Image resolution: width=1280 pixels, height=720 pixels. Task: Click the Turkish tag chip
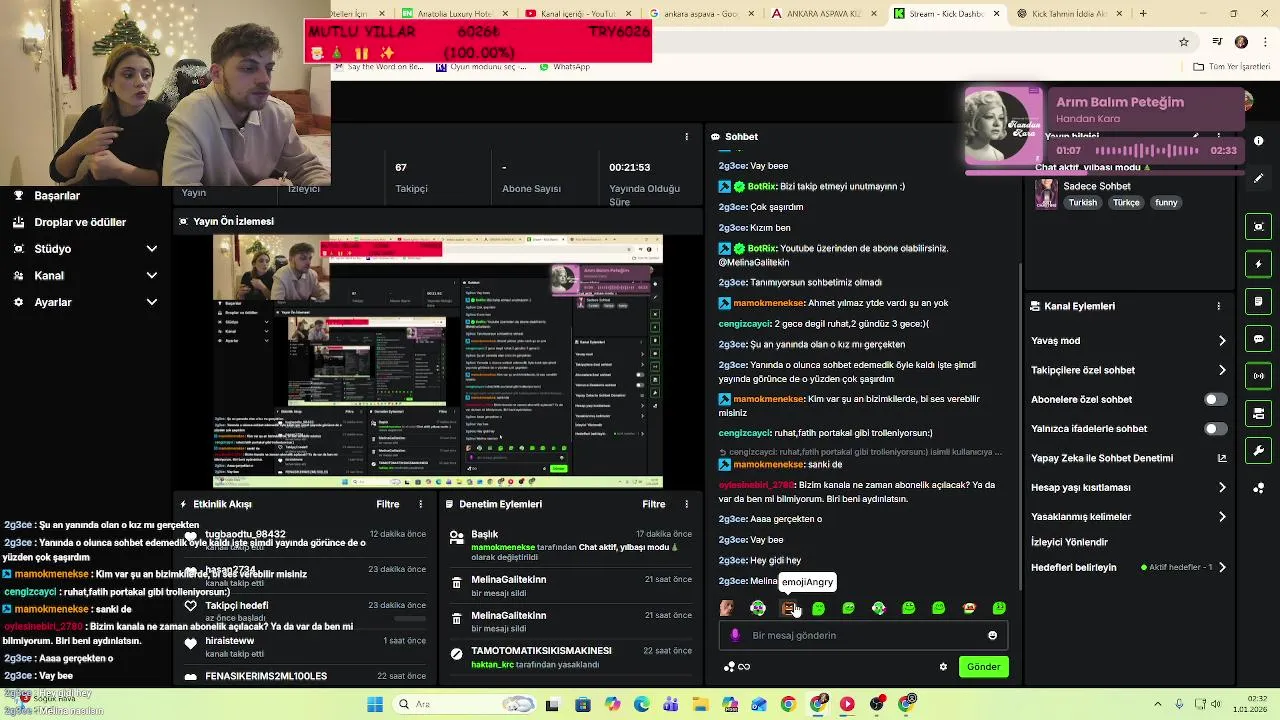[x=1082, y=202]
